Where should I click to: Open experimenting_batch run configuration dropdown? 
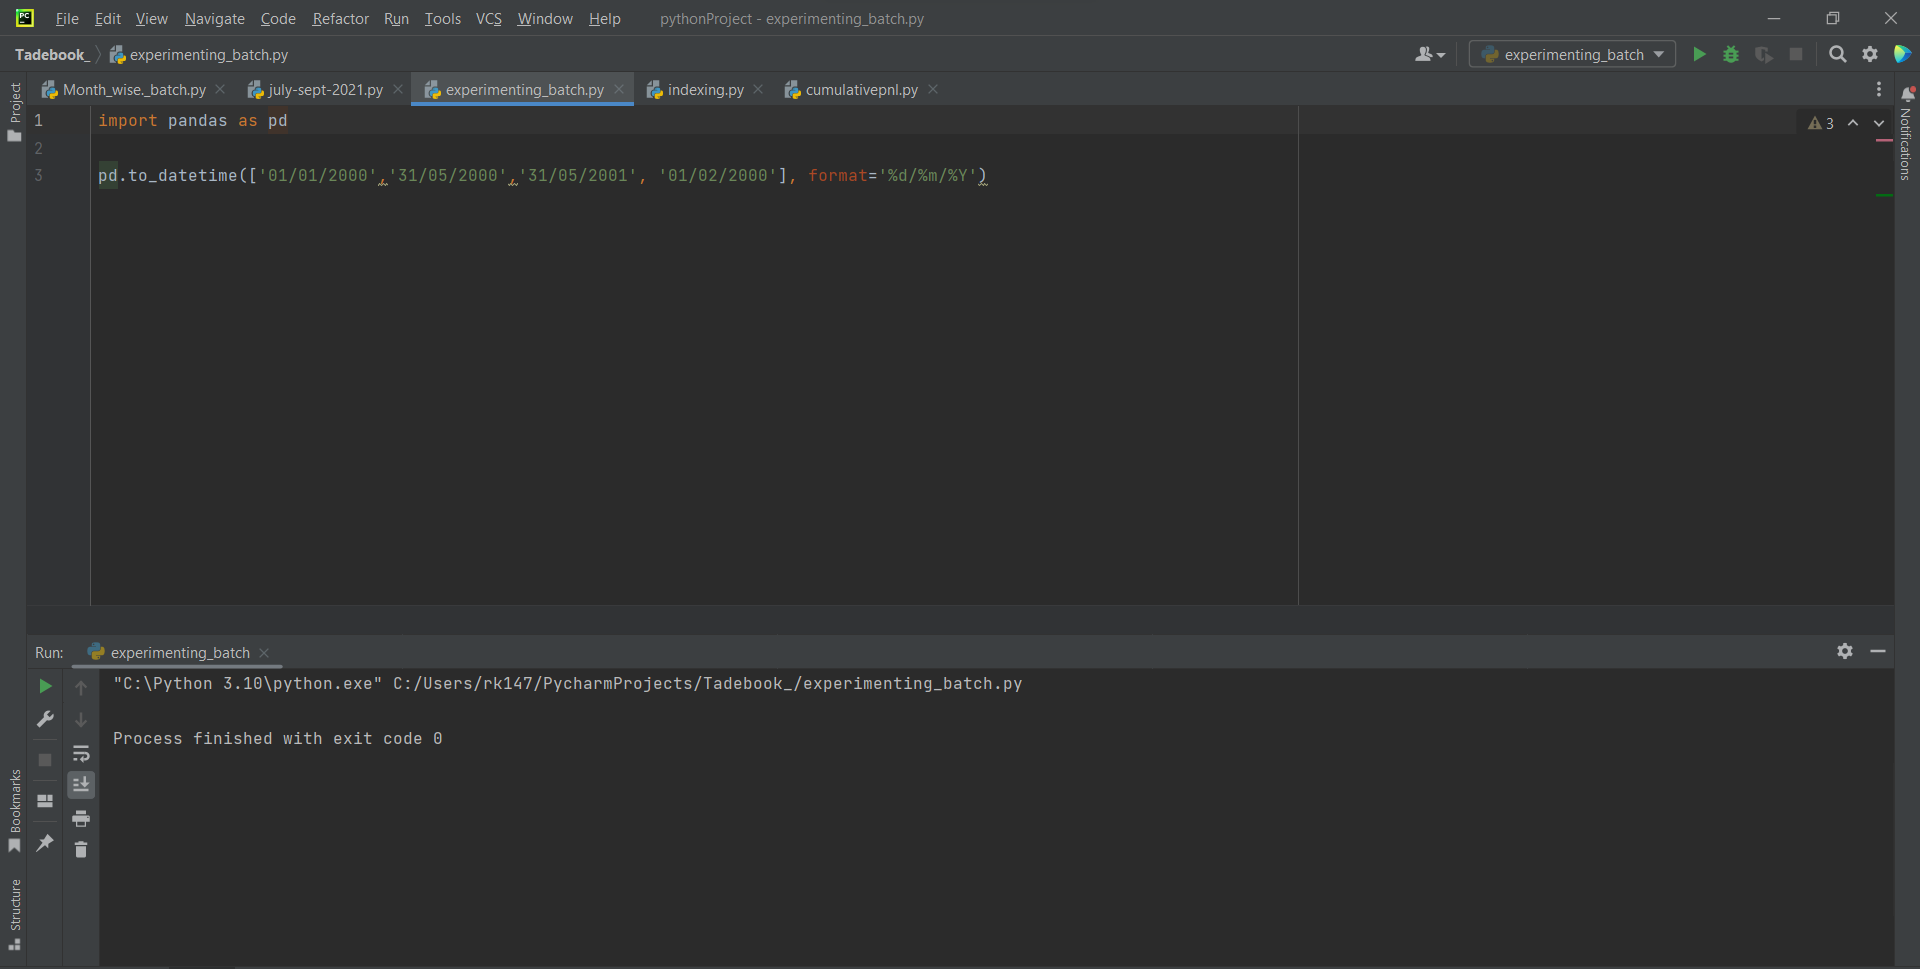[1572, 54]
